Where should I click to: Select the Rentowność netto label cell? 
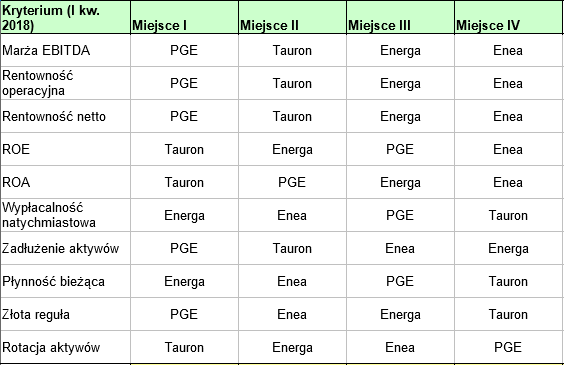65,116
